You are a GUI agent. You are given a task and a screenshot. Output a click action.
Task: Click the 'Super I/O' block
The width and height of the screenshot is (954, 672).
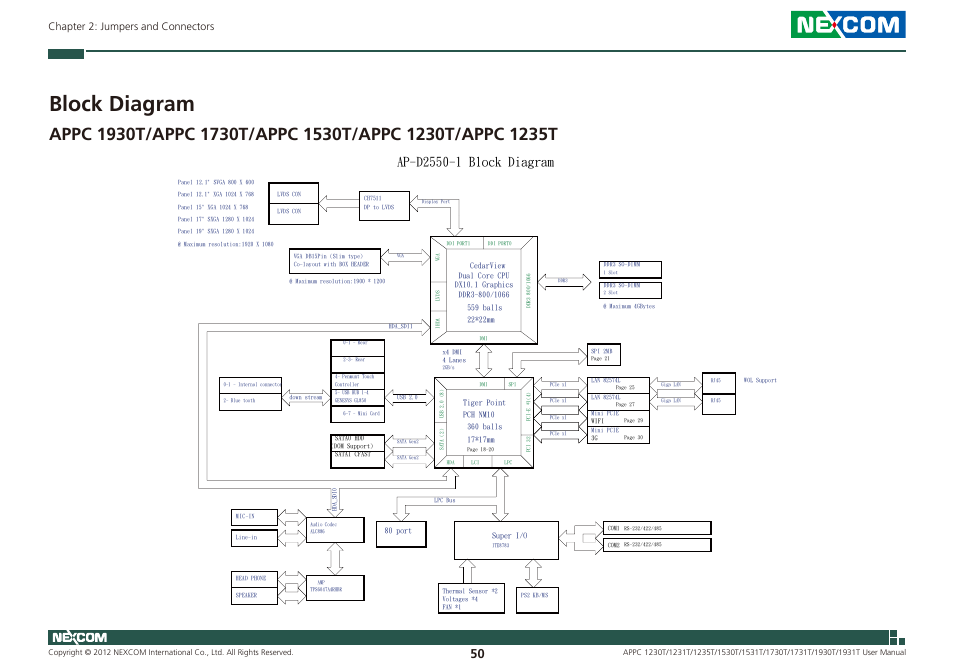tap(506, 540)
